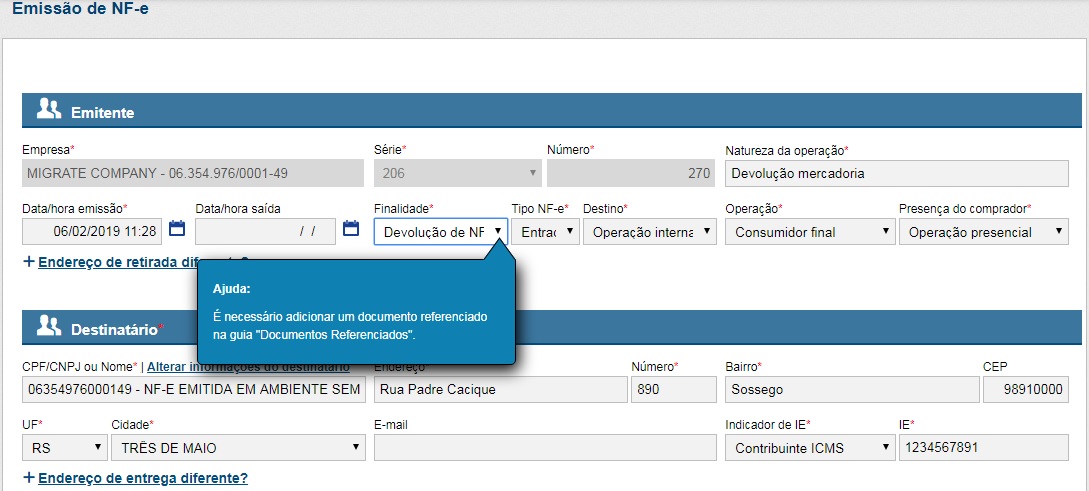Open calendar picker for Data/hora emissão

pyautogui.click(x=177, y=229)
